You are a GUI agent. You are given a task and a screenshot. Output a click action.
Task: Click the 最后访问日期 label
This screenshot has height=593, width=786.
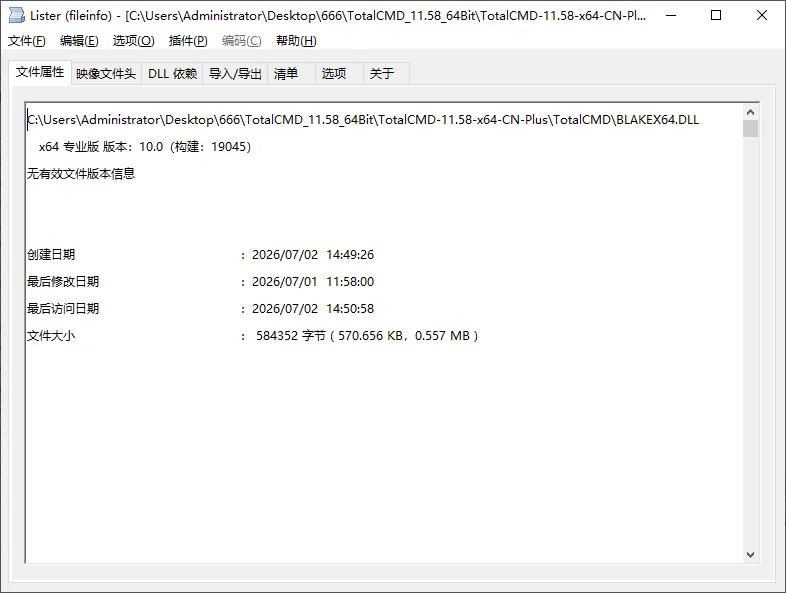[x=63, y=309]
